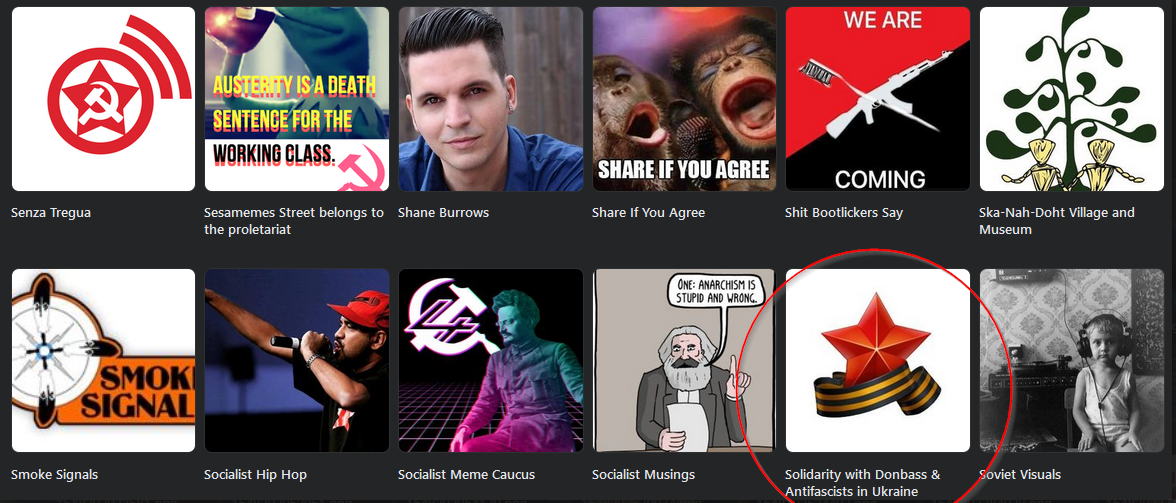Click the Socialist Hip Hop rapper photo
The height and width of the screenshot is (503, 1176).
point(297,361)
